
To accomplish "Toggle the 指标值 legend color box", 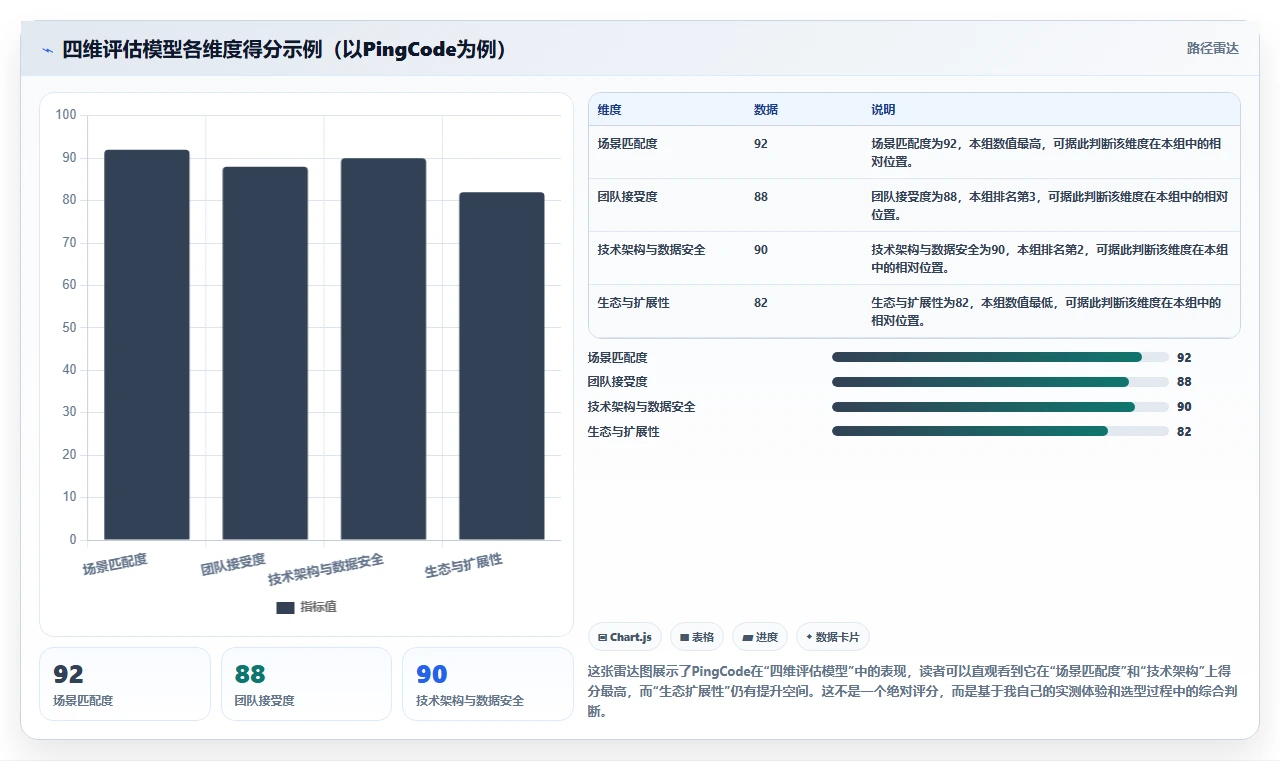I will (285, 607).
